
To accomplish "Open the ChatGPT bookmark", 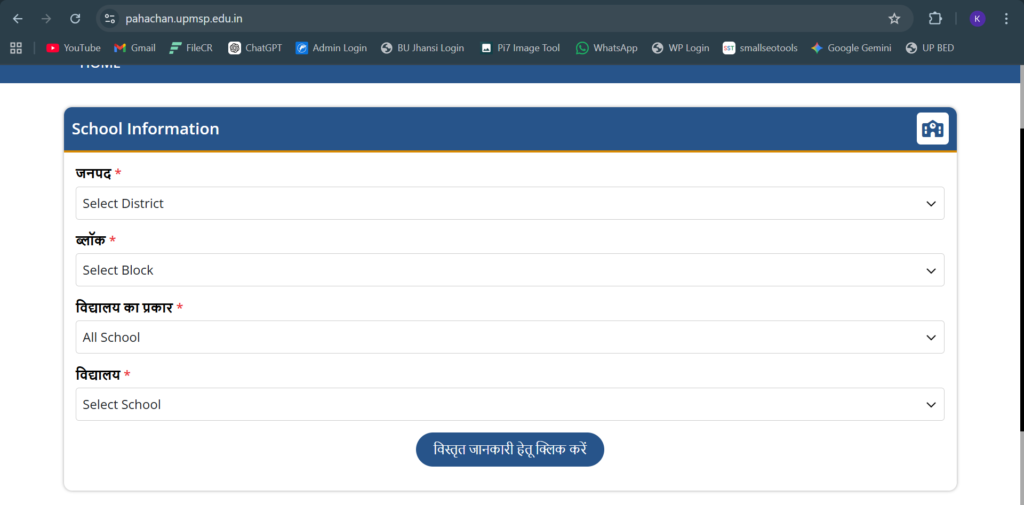I will tap(255, 48).
